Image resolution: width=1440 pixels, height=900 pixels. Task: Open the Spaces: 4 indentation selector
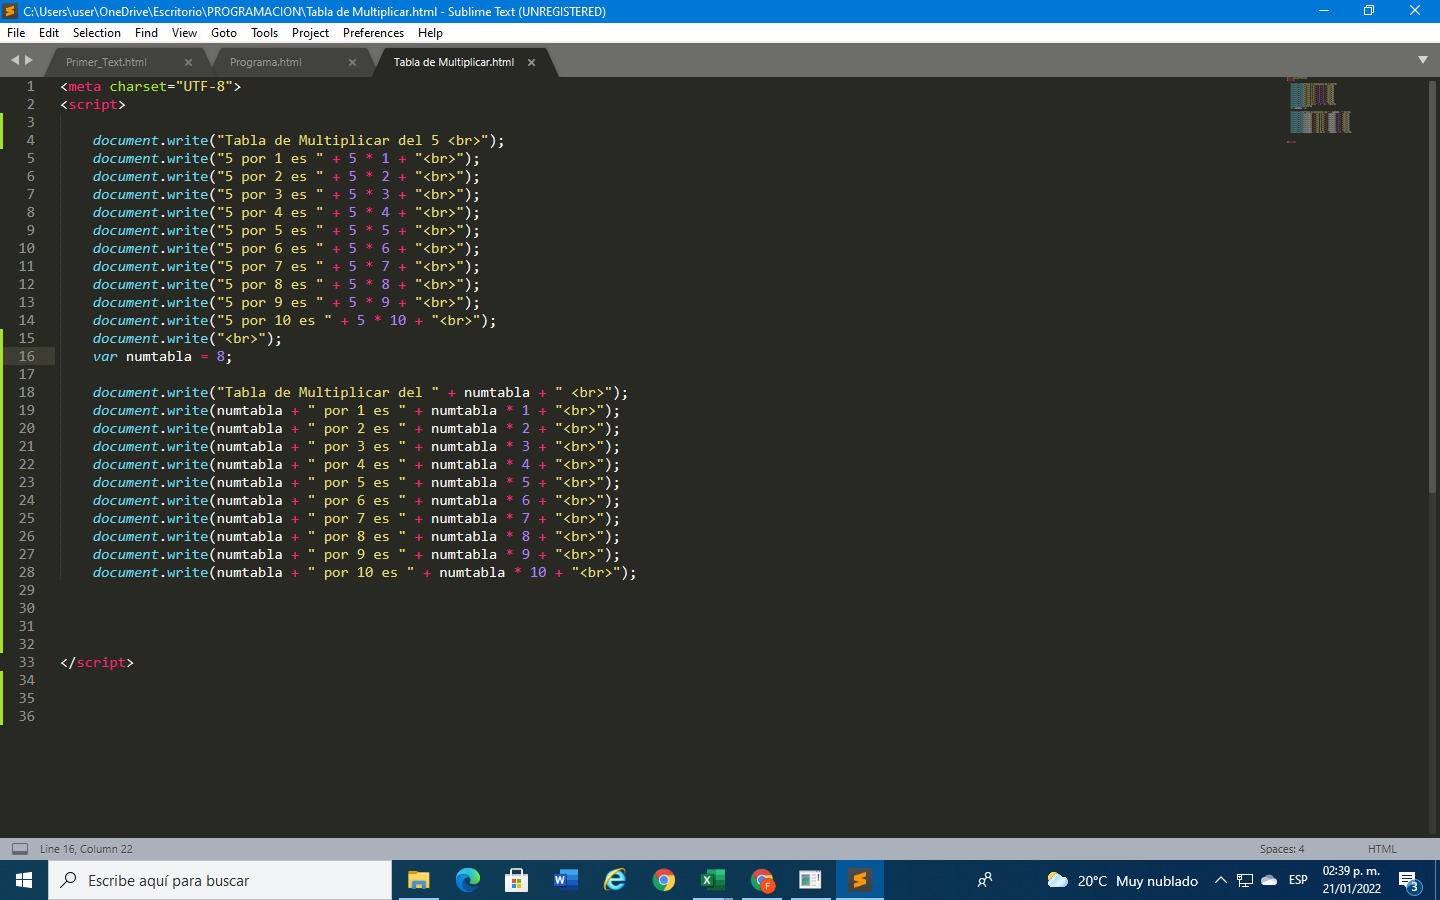[1282, 849]
